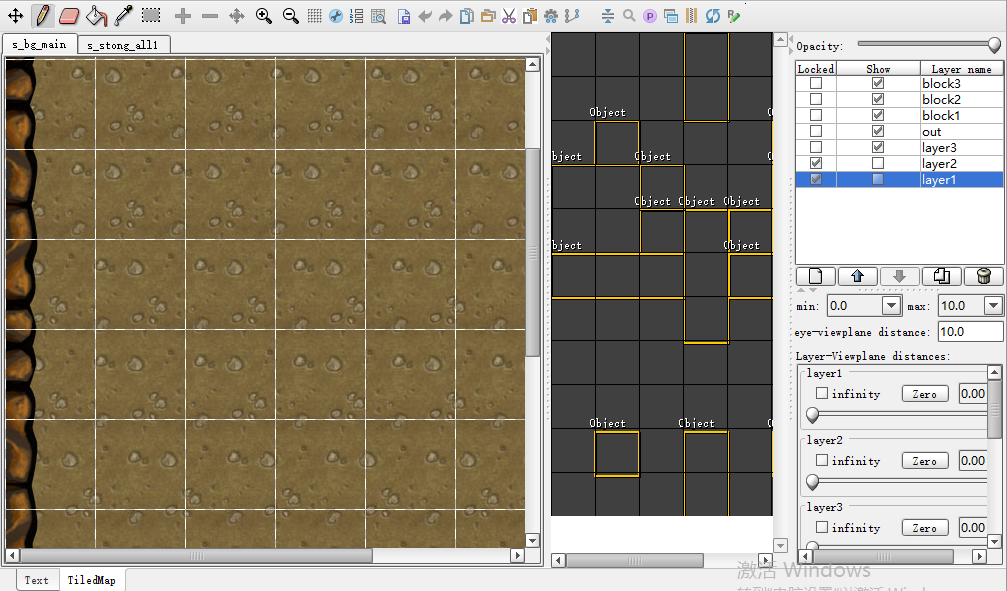This screenshot has height=591, width=1007.
Task: Lock the block3 layer
Action: pos(816,84)
